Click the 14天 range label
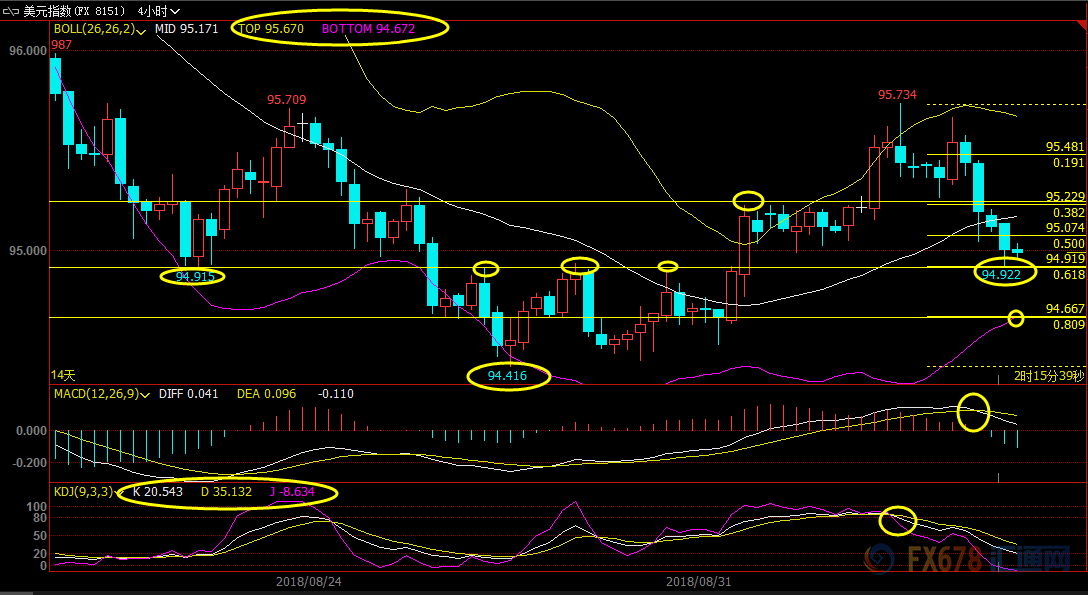The height and width of the screenshot is (595, 1088). point(63,375)
